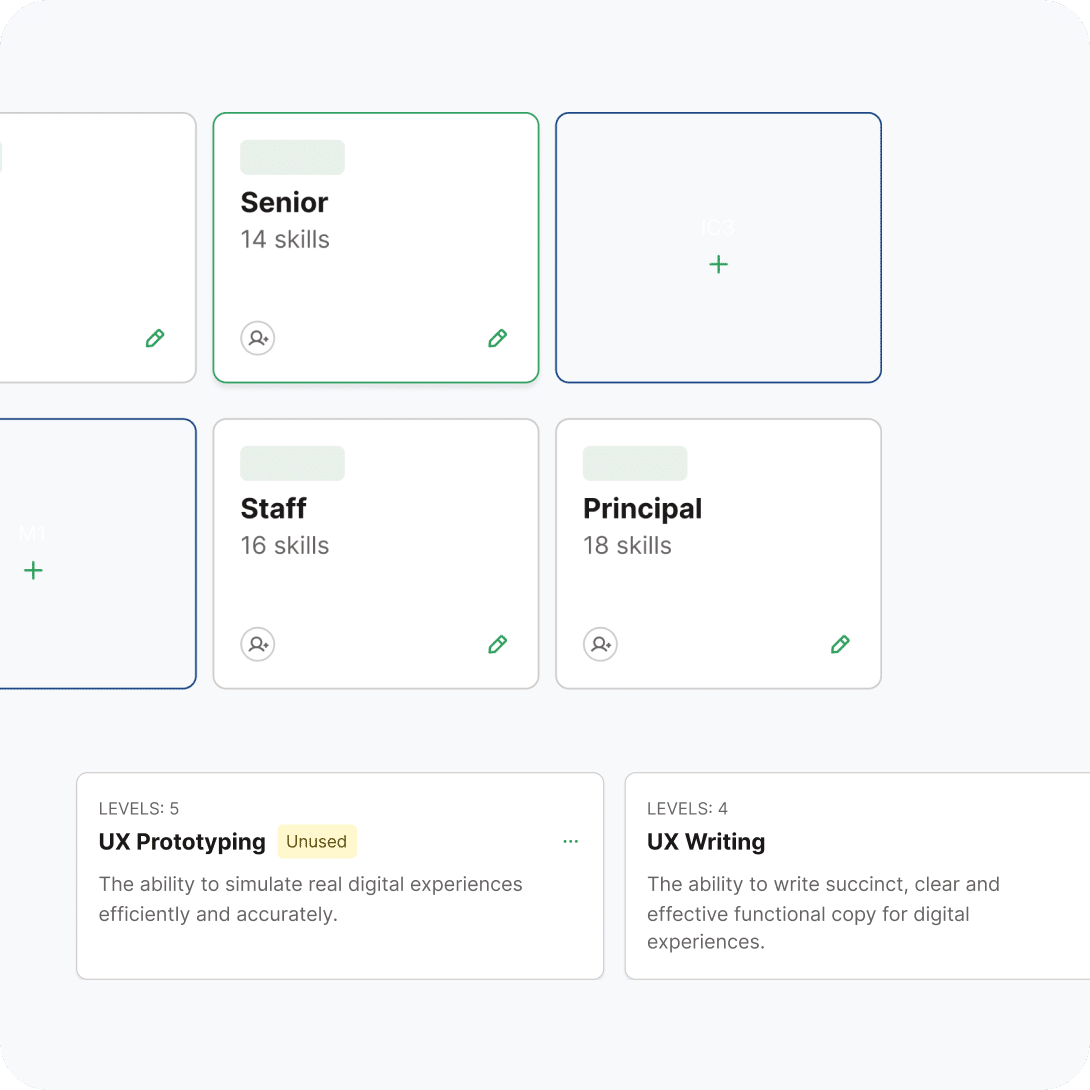Assign a person to the Senior level
The image size is (1090, 1090).
point(258,339)
